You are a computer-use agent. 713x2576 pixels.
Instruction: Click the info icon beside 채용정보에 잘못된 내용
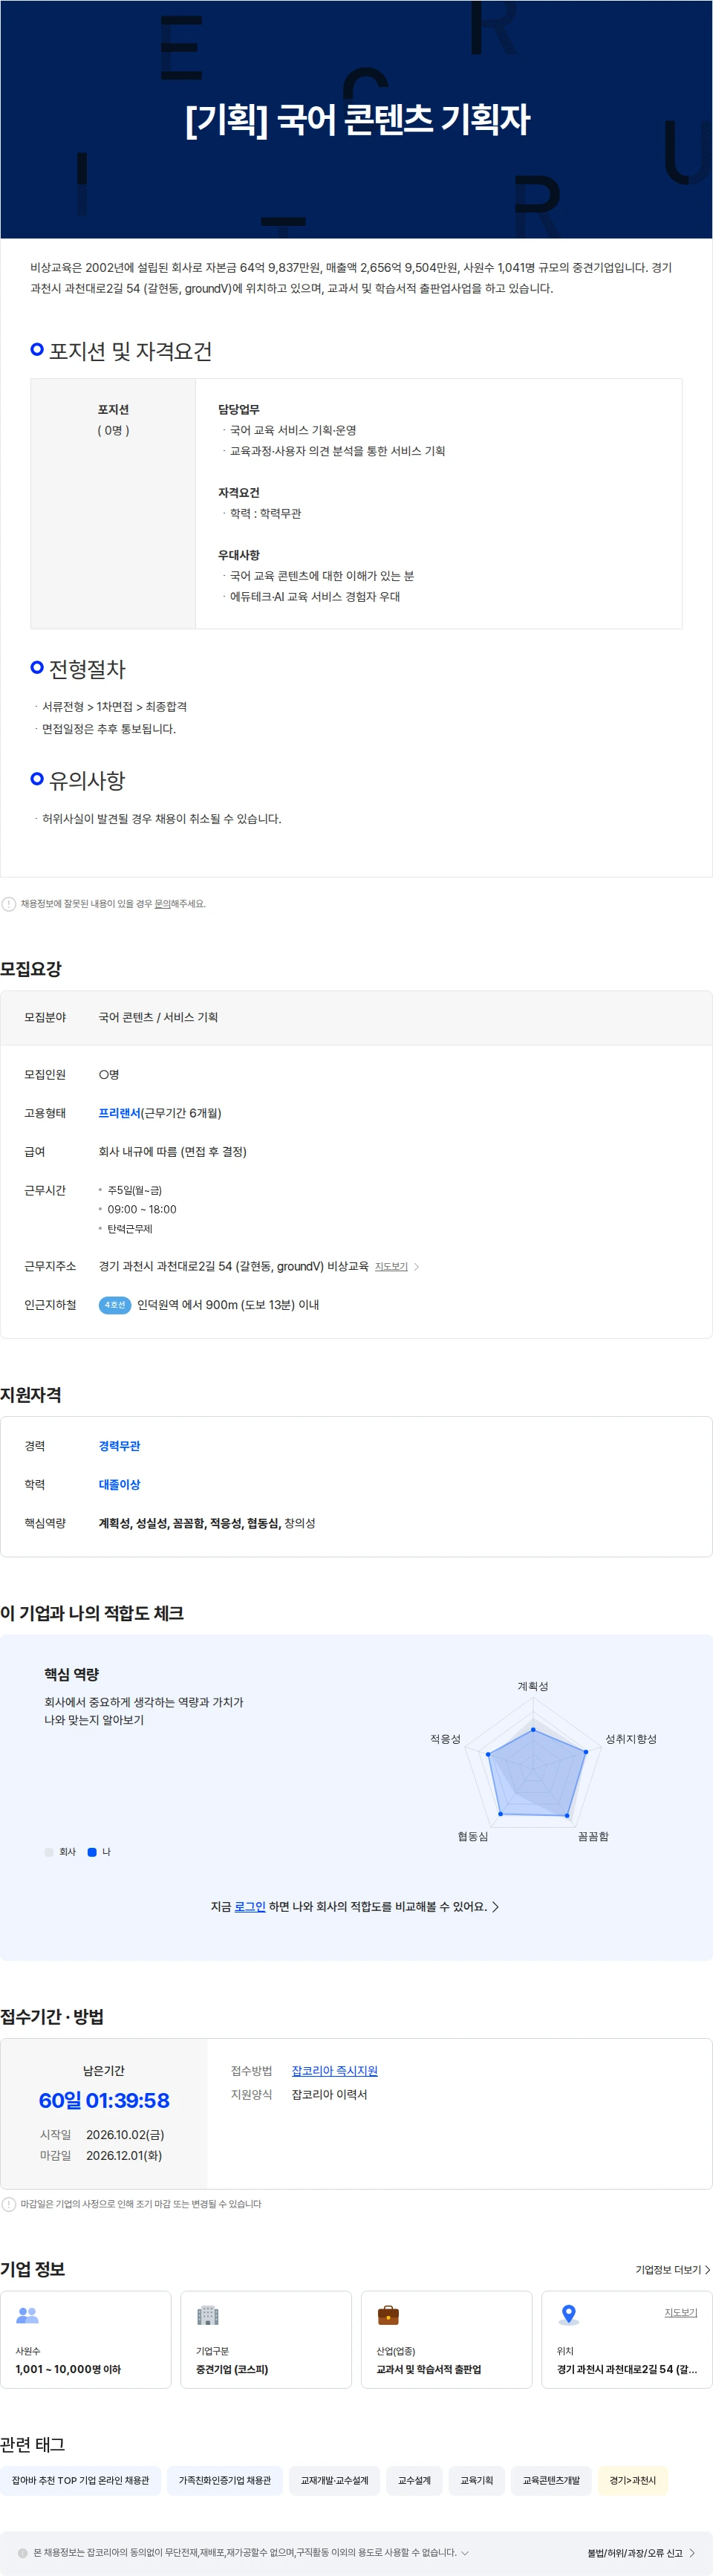(9, 903)
